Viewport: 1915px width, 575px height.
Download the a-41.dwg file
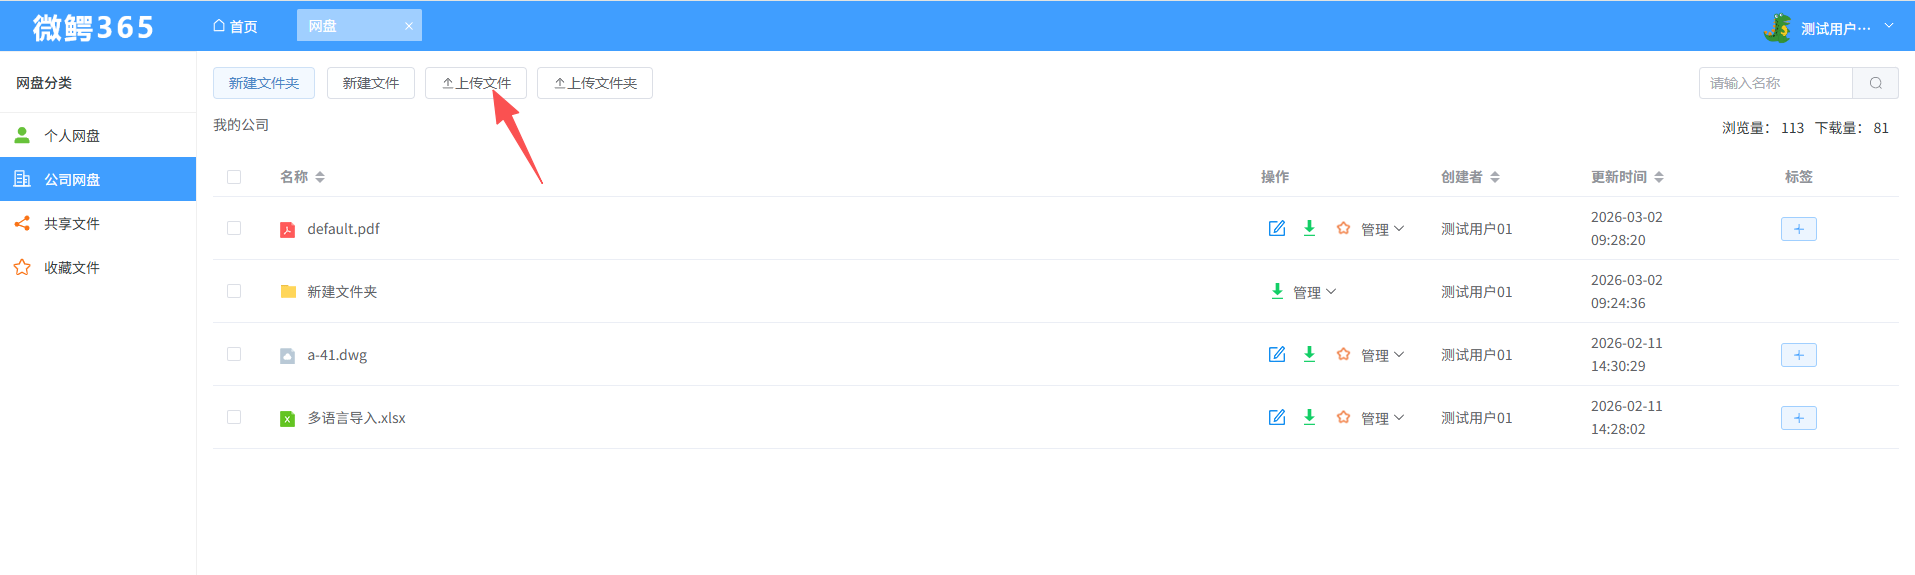click(1309, 354)
